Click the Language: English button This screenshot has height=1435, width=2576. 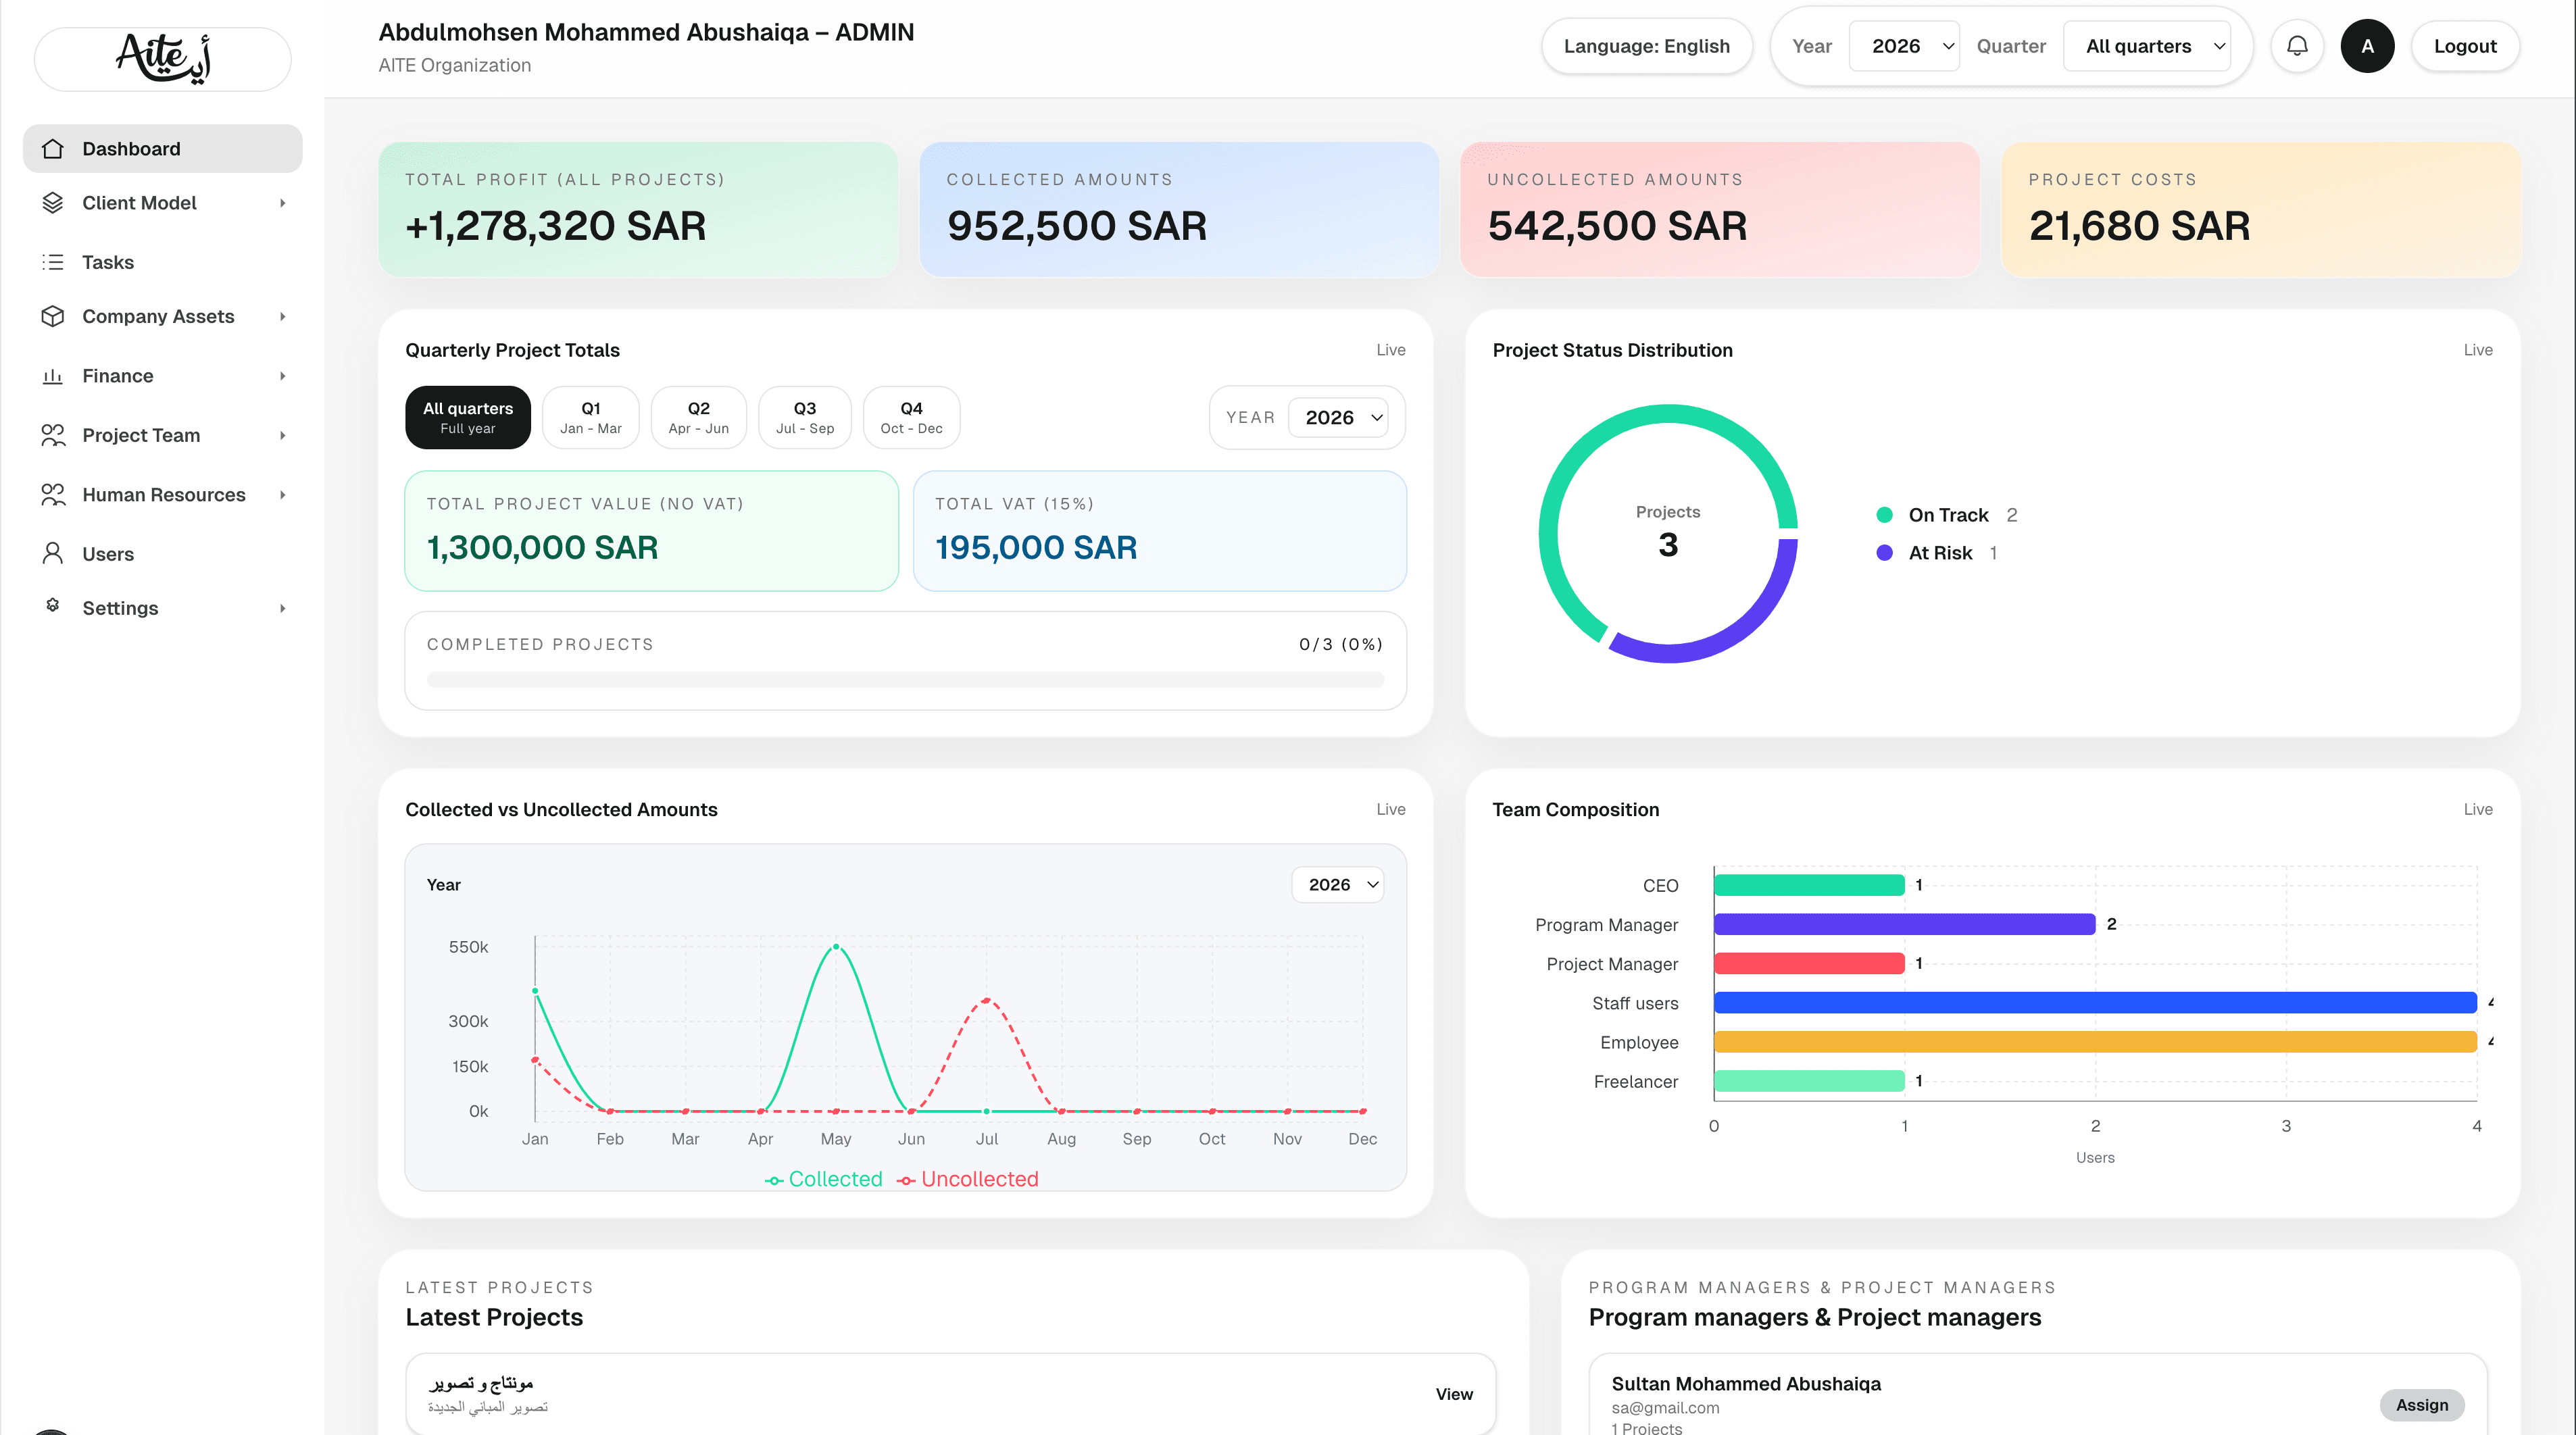click(x=1646, y=46)
